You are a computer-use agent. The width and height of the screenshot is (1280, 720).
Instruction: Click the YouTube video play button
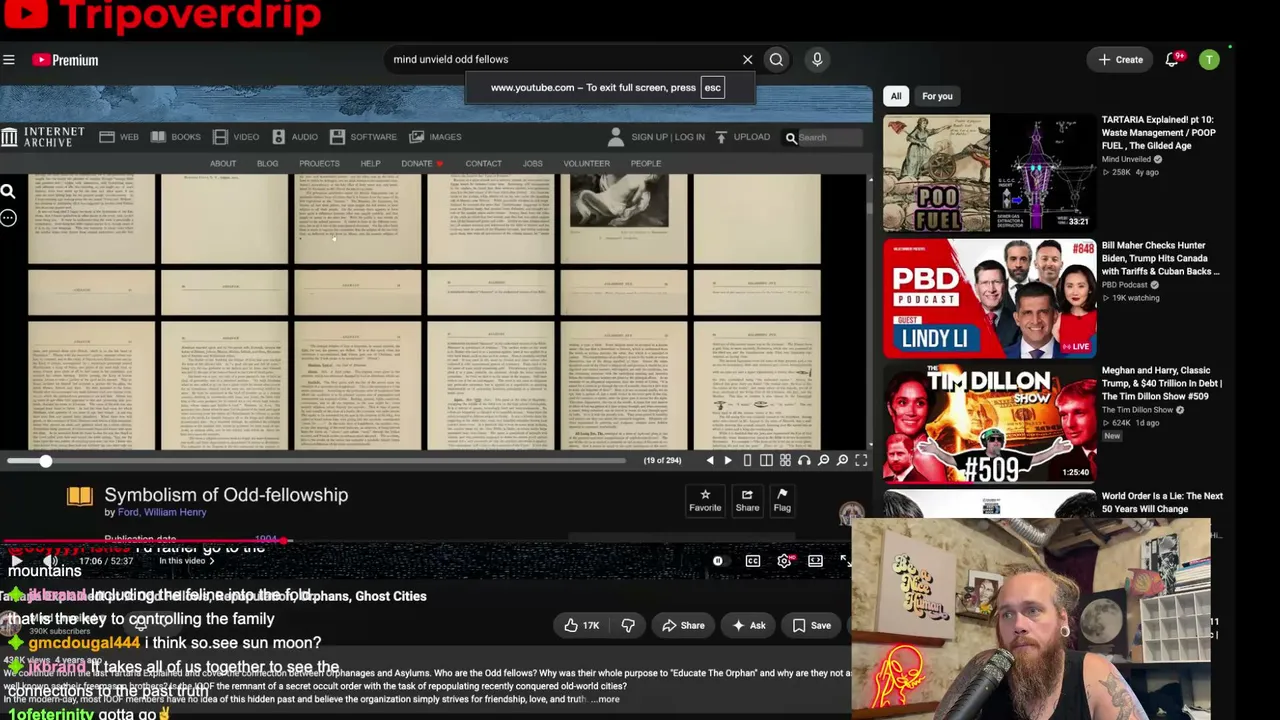coord(16,561)
